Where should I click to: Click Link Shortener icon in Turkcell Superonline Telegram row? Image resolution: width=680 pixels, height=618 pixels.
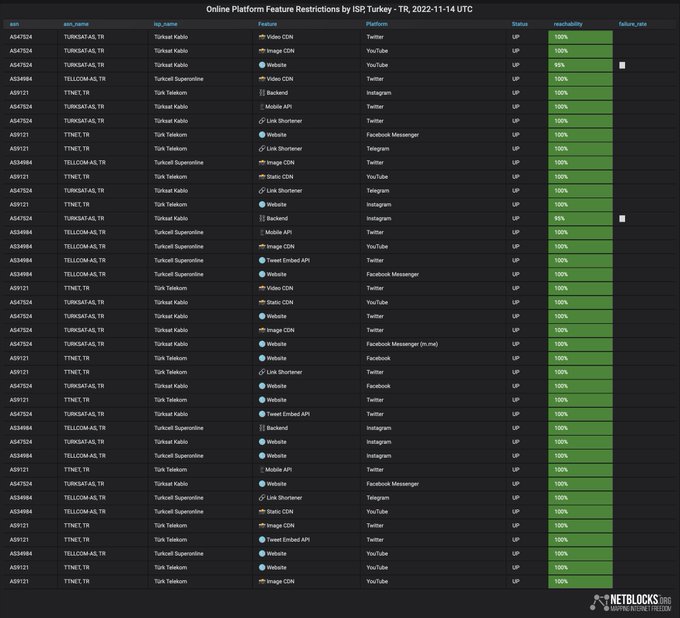pos(262,498)
